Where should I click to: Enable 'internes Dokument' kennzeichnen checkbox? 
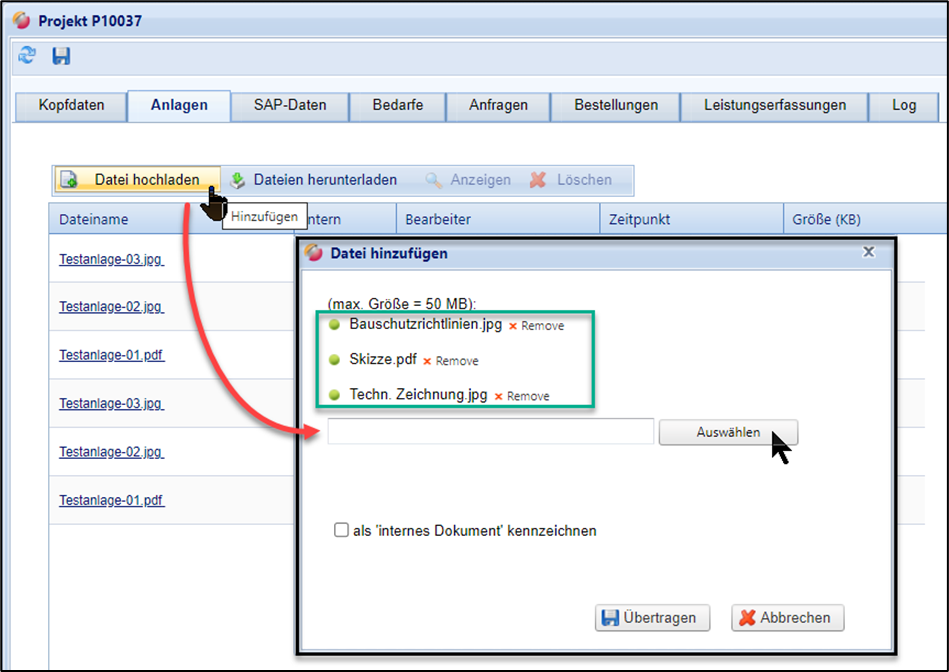point(341,531)
